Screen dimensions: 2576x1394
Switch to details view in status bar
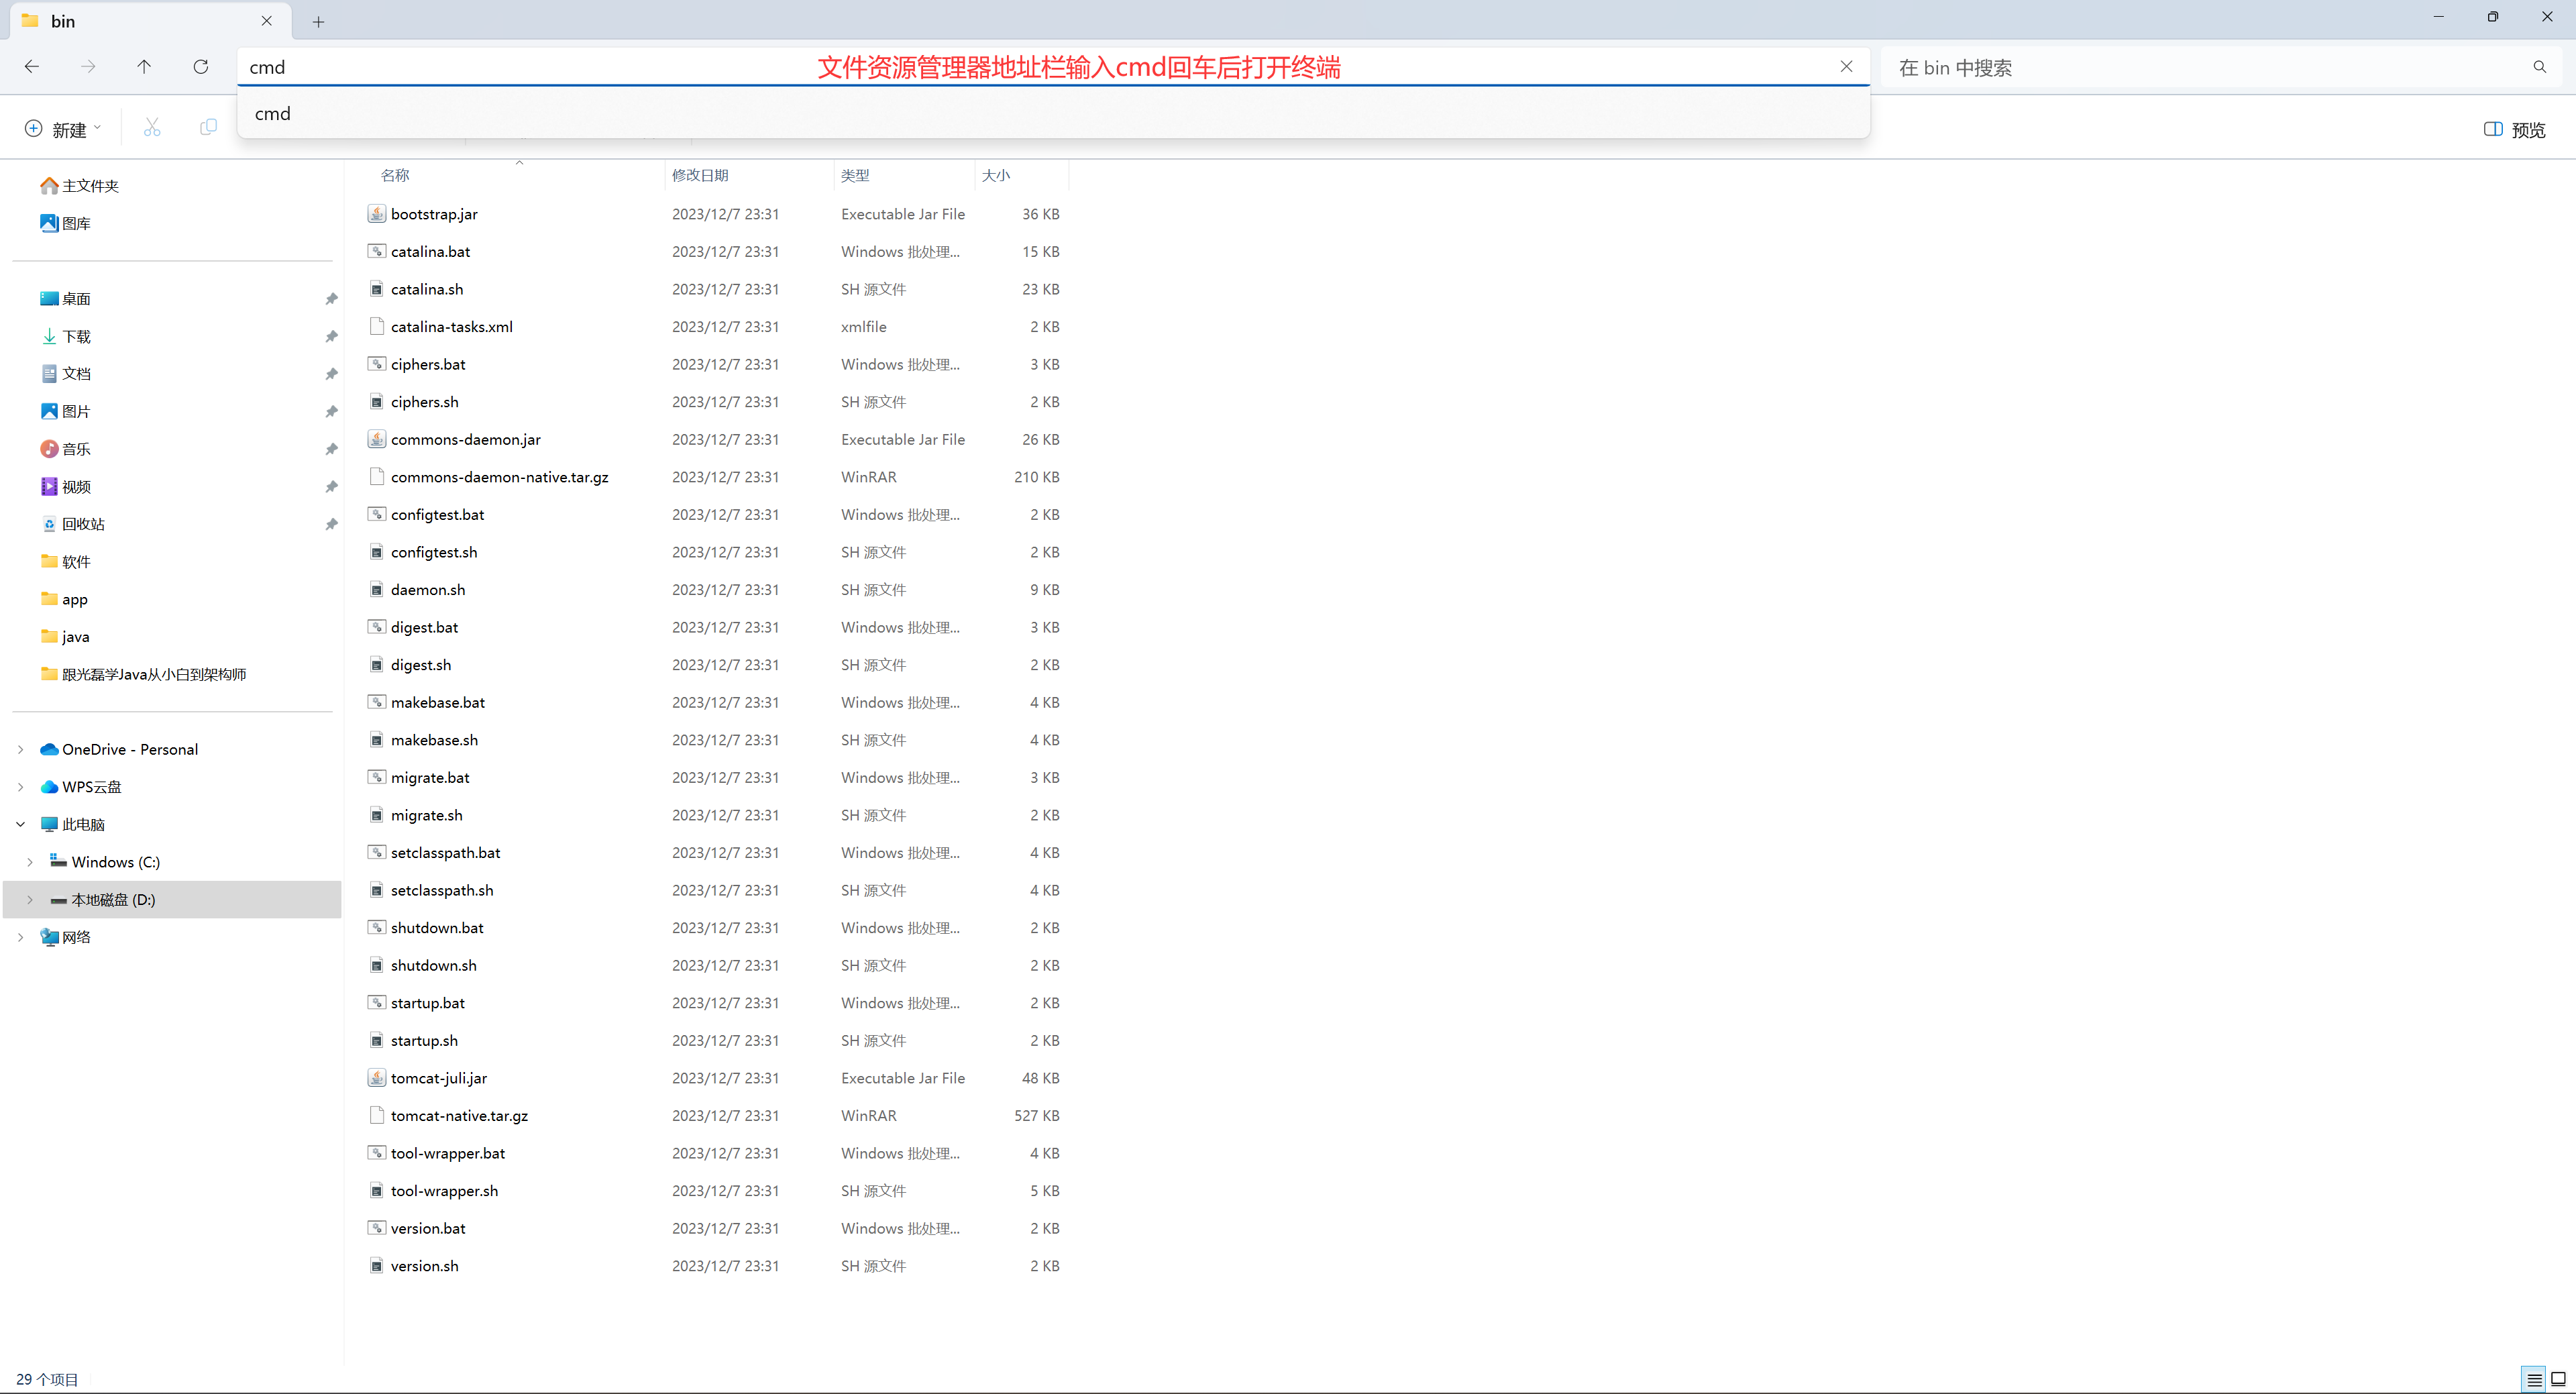[x=2533, y=1379]
